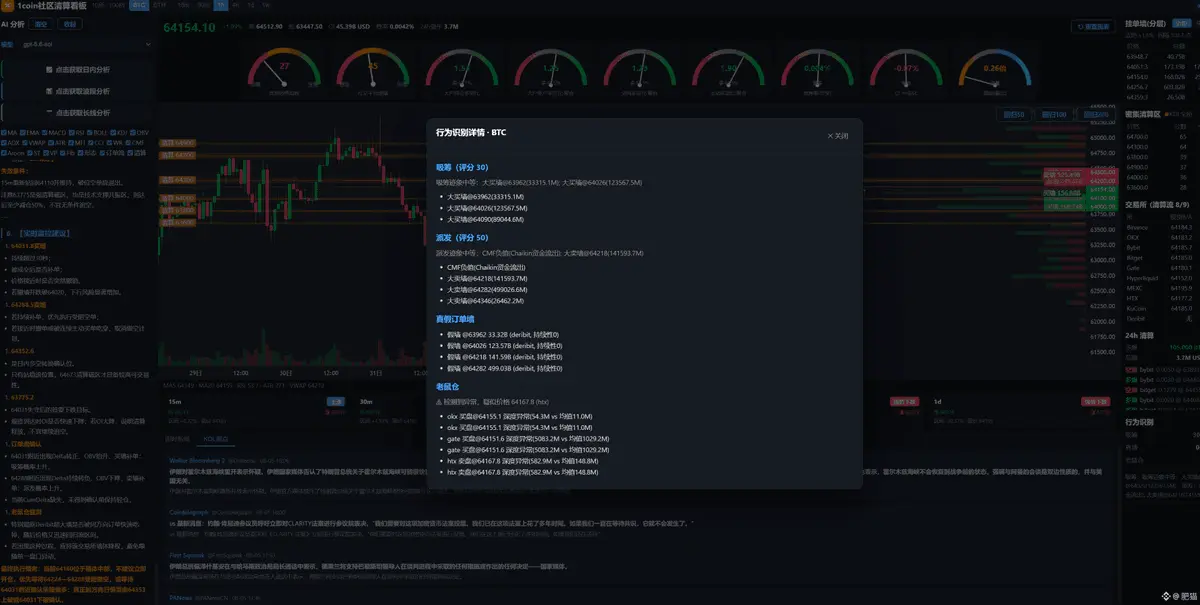
Task: Click 假墙 @63962 33.32B deribit entry
Action: click(x=503, y=334)
